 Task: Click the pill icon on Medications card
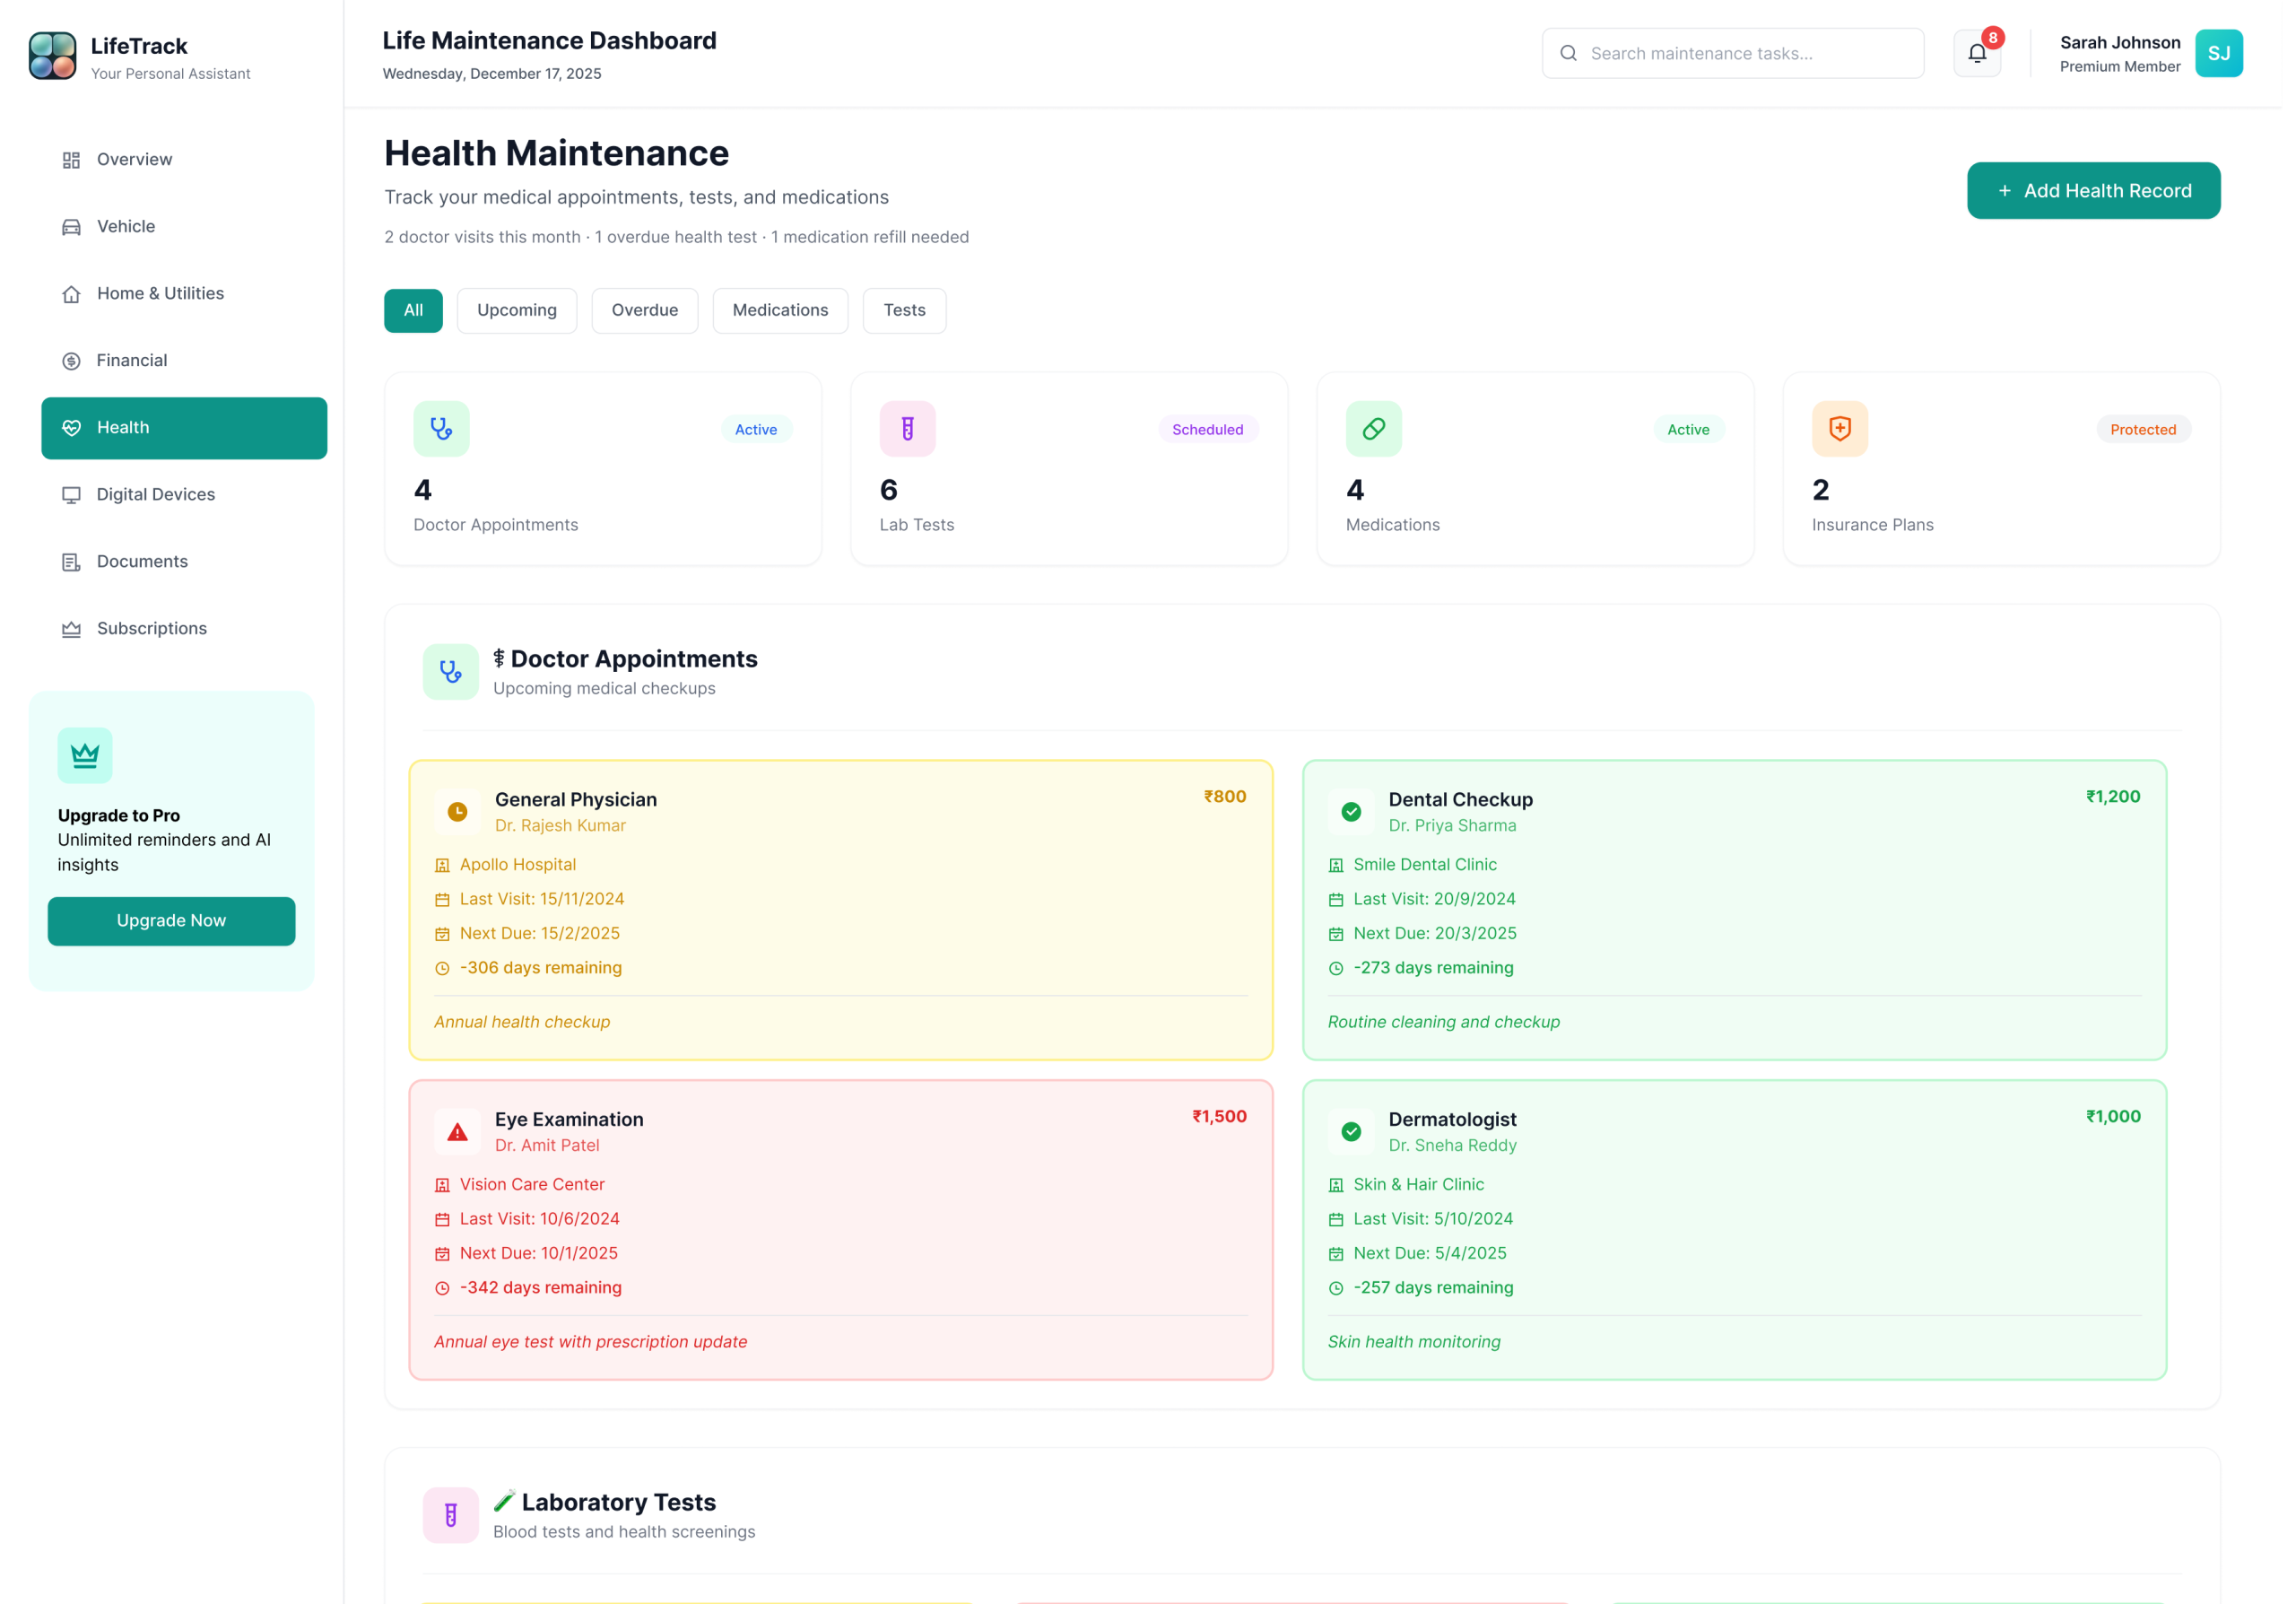(1373, 428)
